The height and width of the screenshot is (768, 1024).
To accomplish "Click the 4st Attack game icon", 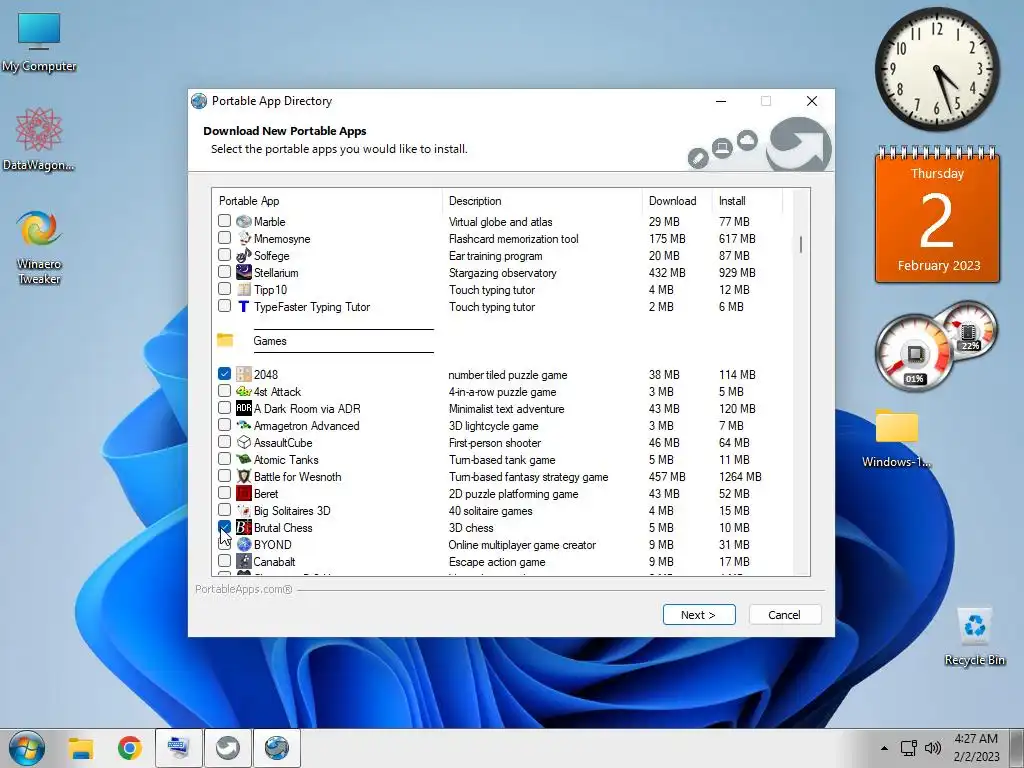I will point(244,391).
